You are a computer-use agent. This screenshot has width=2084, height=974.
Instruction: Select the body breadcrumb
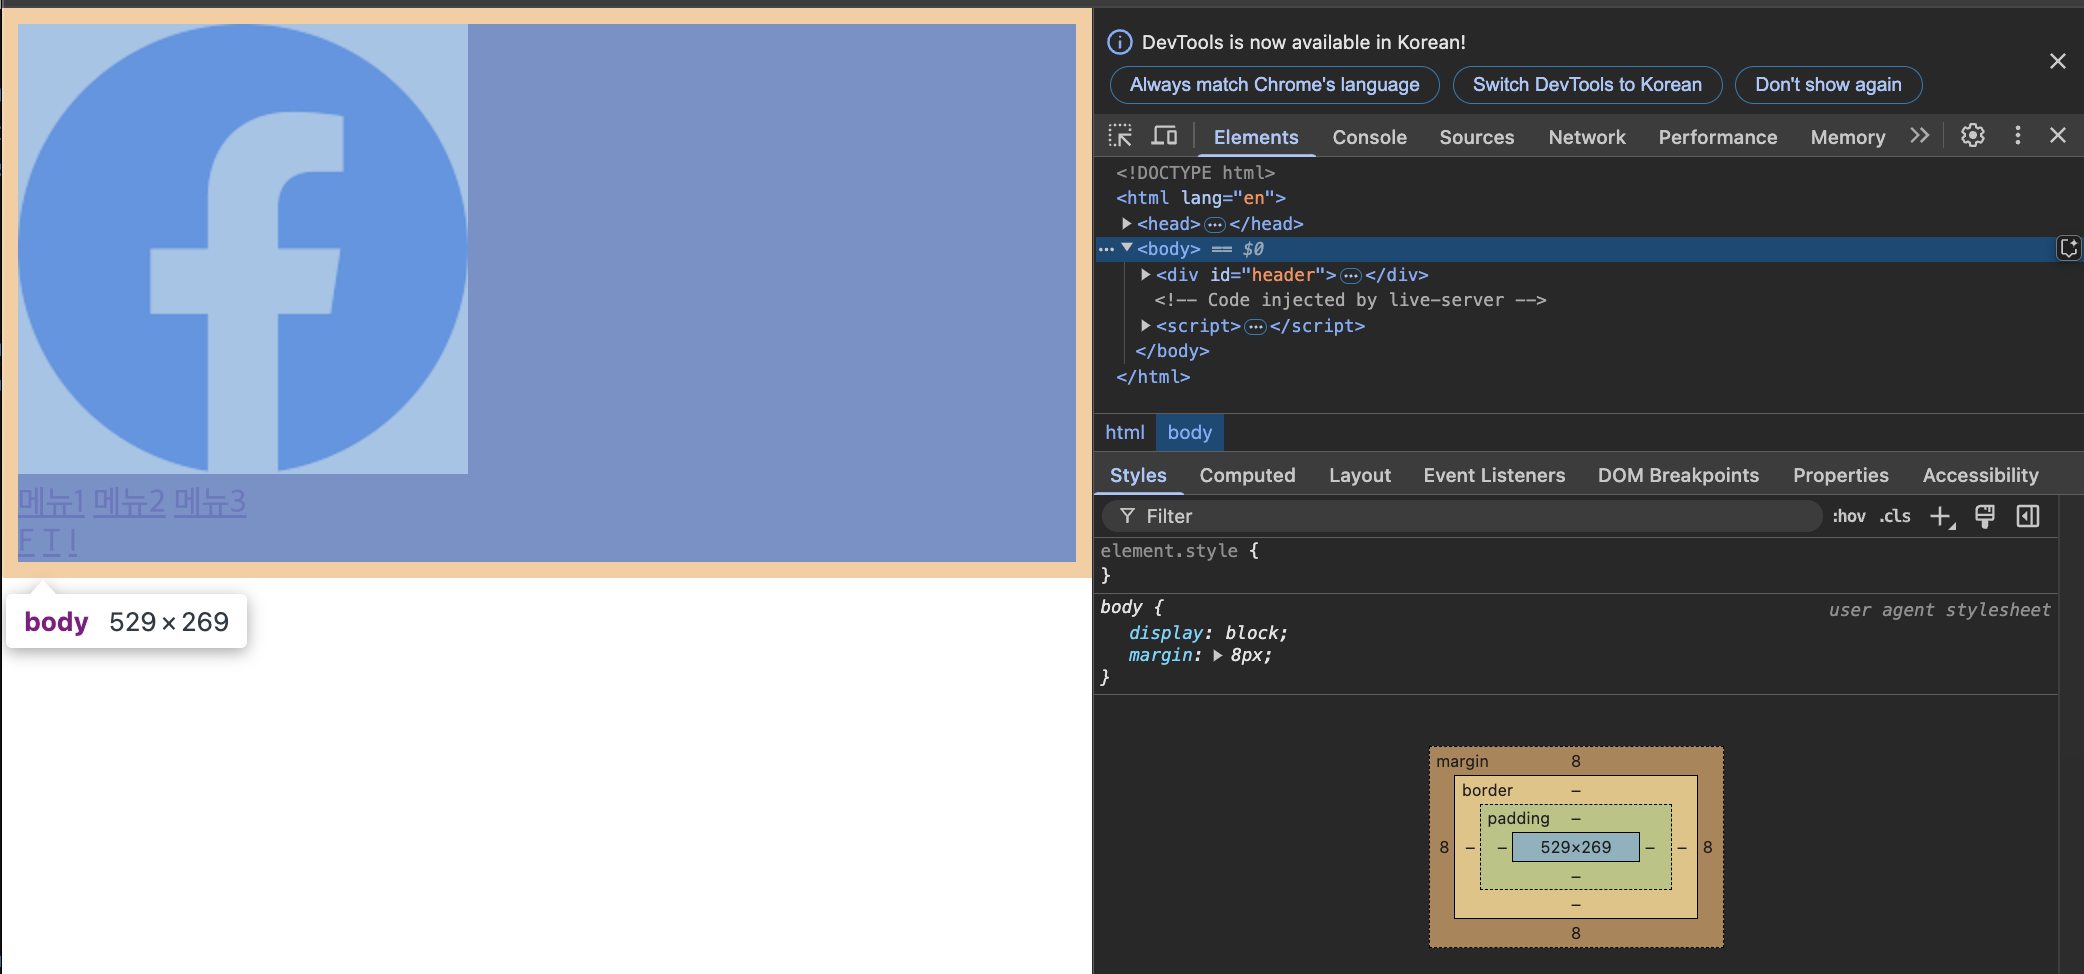click(x=1189, y=432)
